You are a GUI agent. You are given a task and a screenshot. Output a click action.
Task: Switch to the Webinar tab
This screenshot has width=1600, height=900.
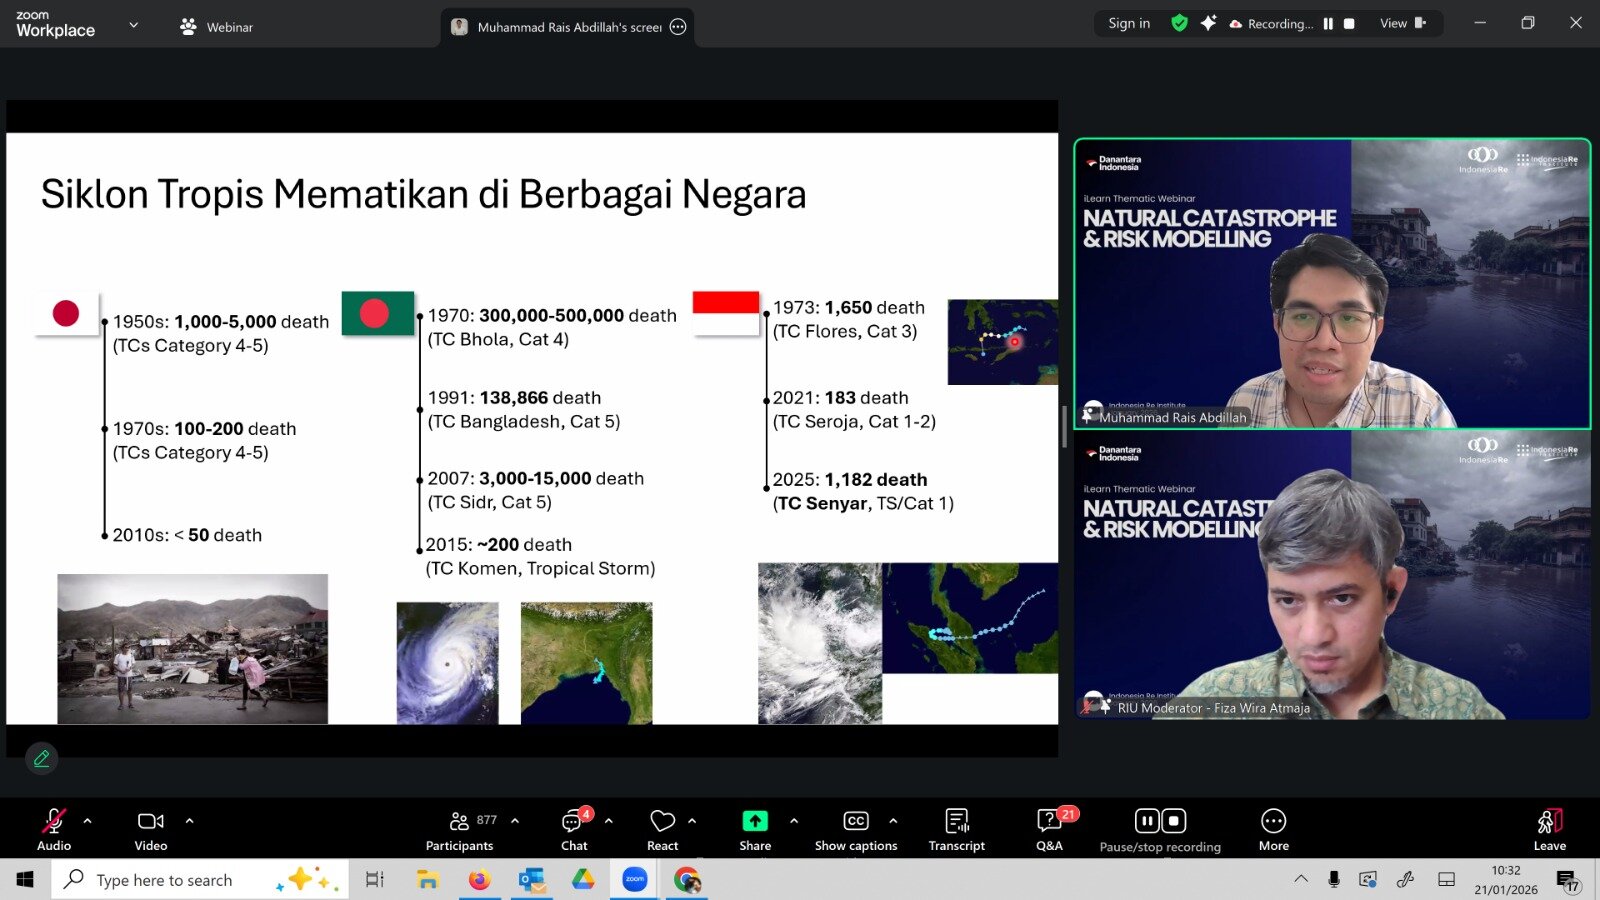pyautogui.click(x=215, y=26)
